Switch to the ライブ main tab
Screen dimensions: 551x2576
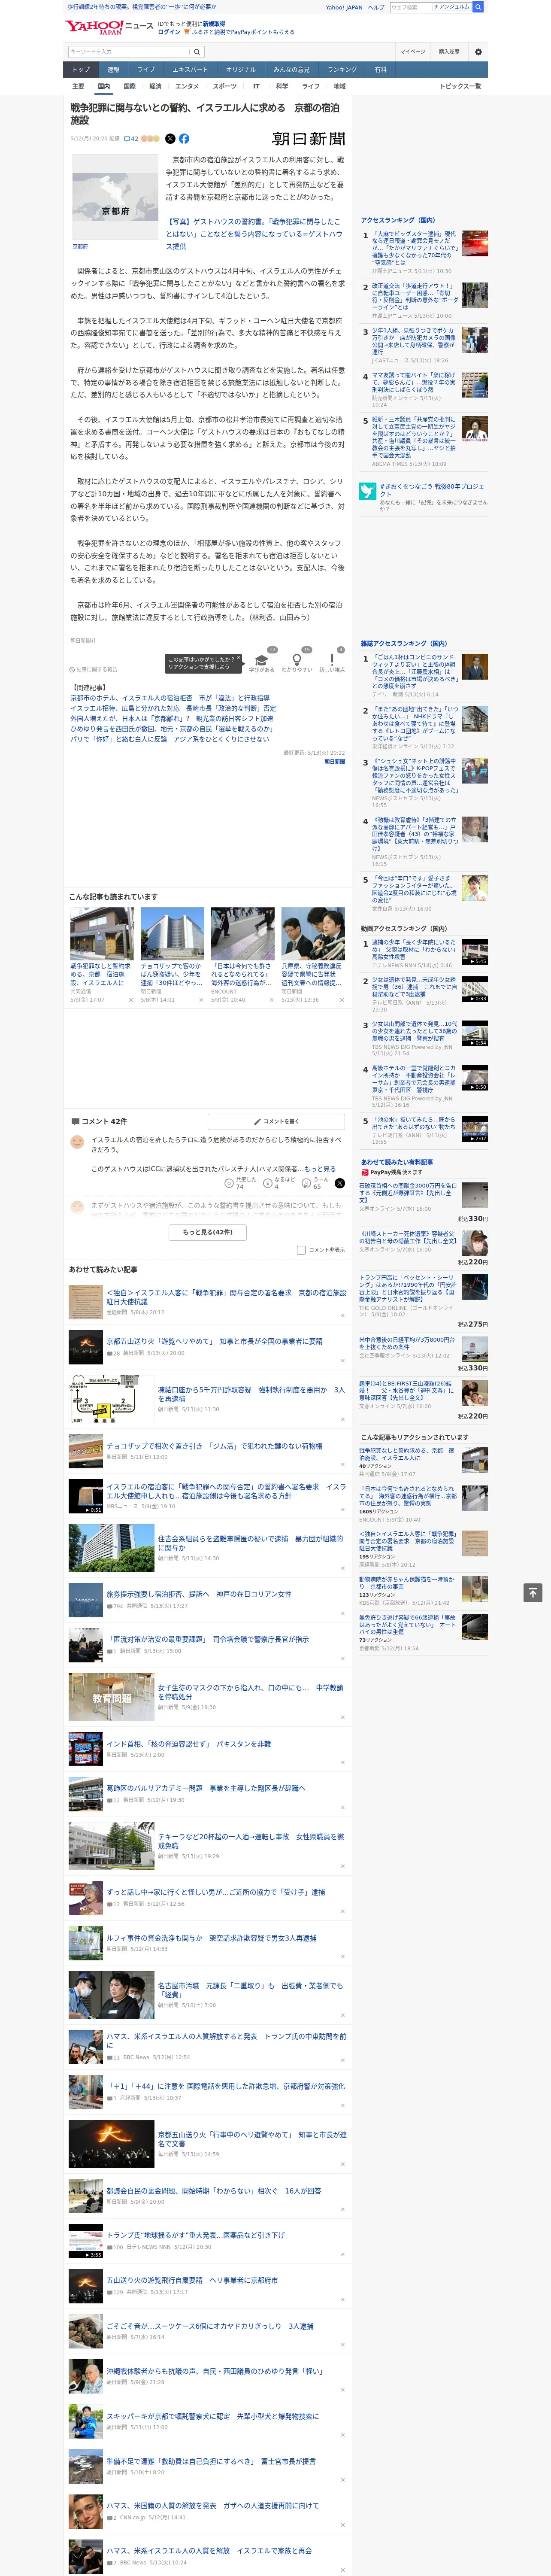[x=146, y=70]
